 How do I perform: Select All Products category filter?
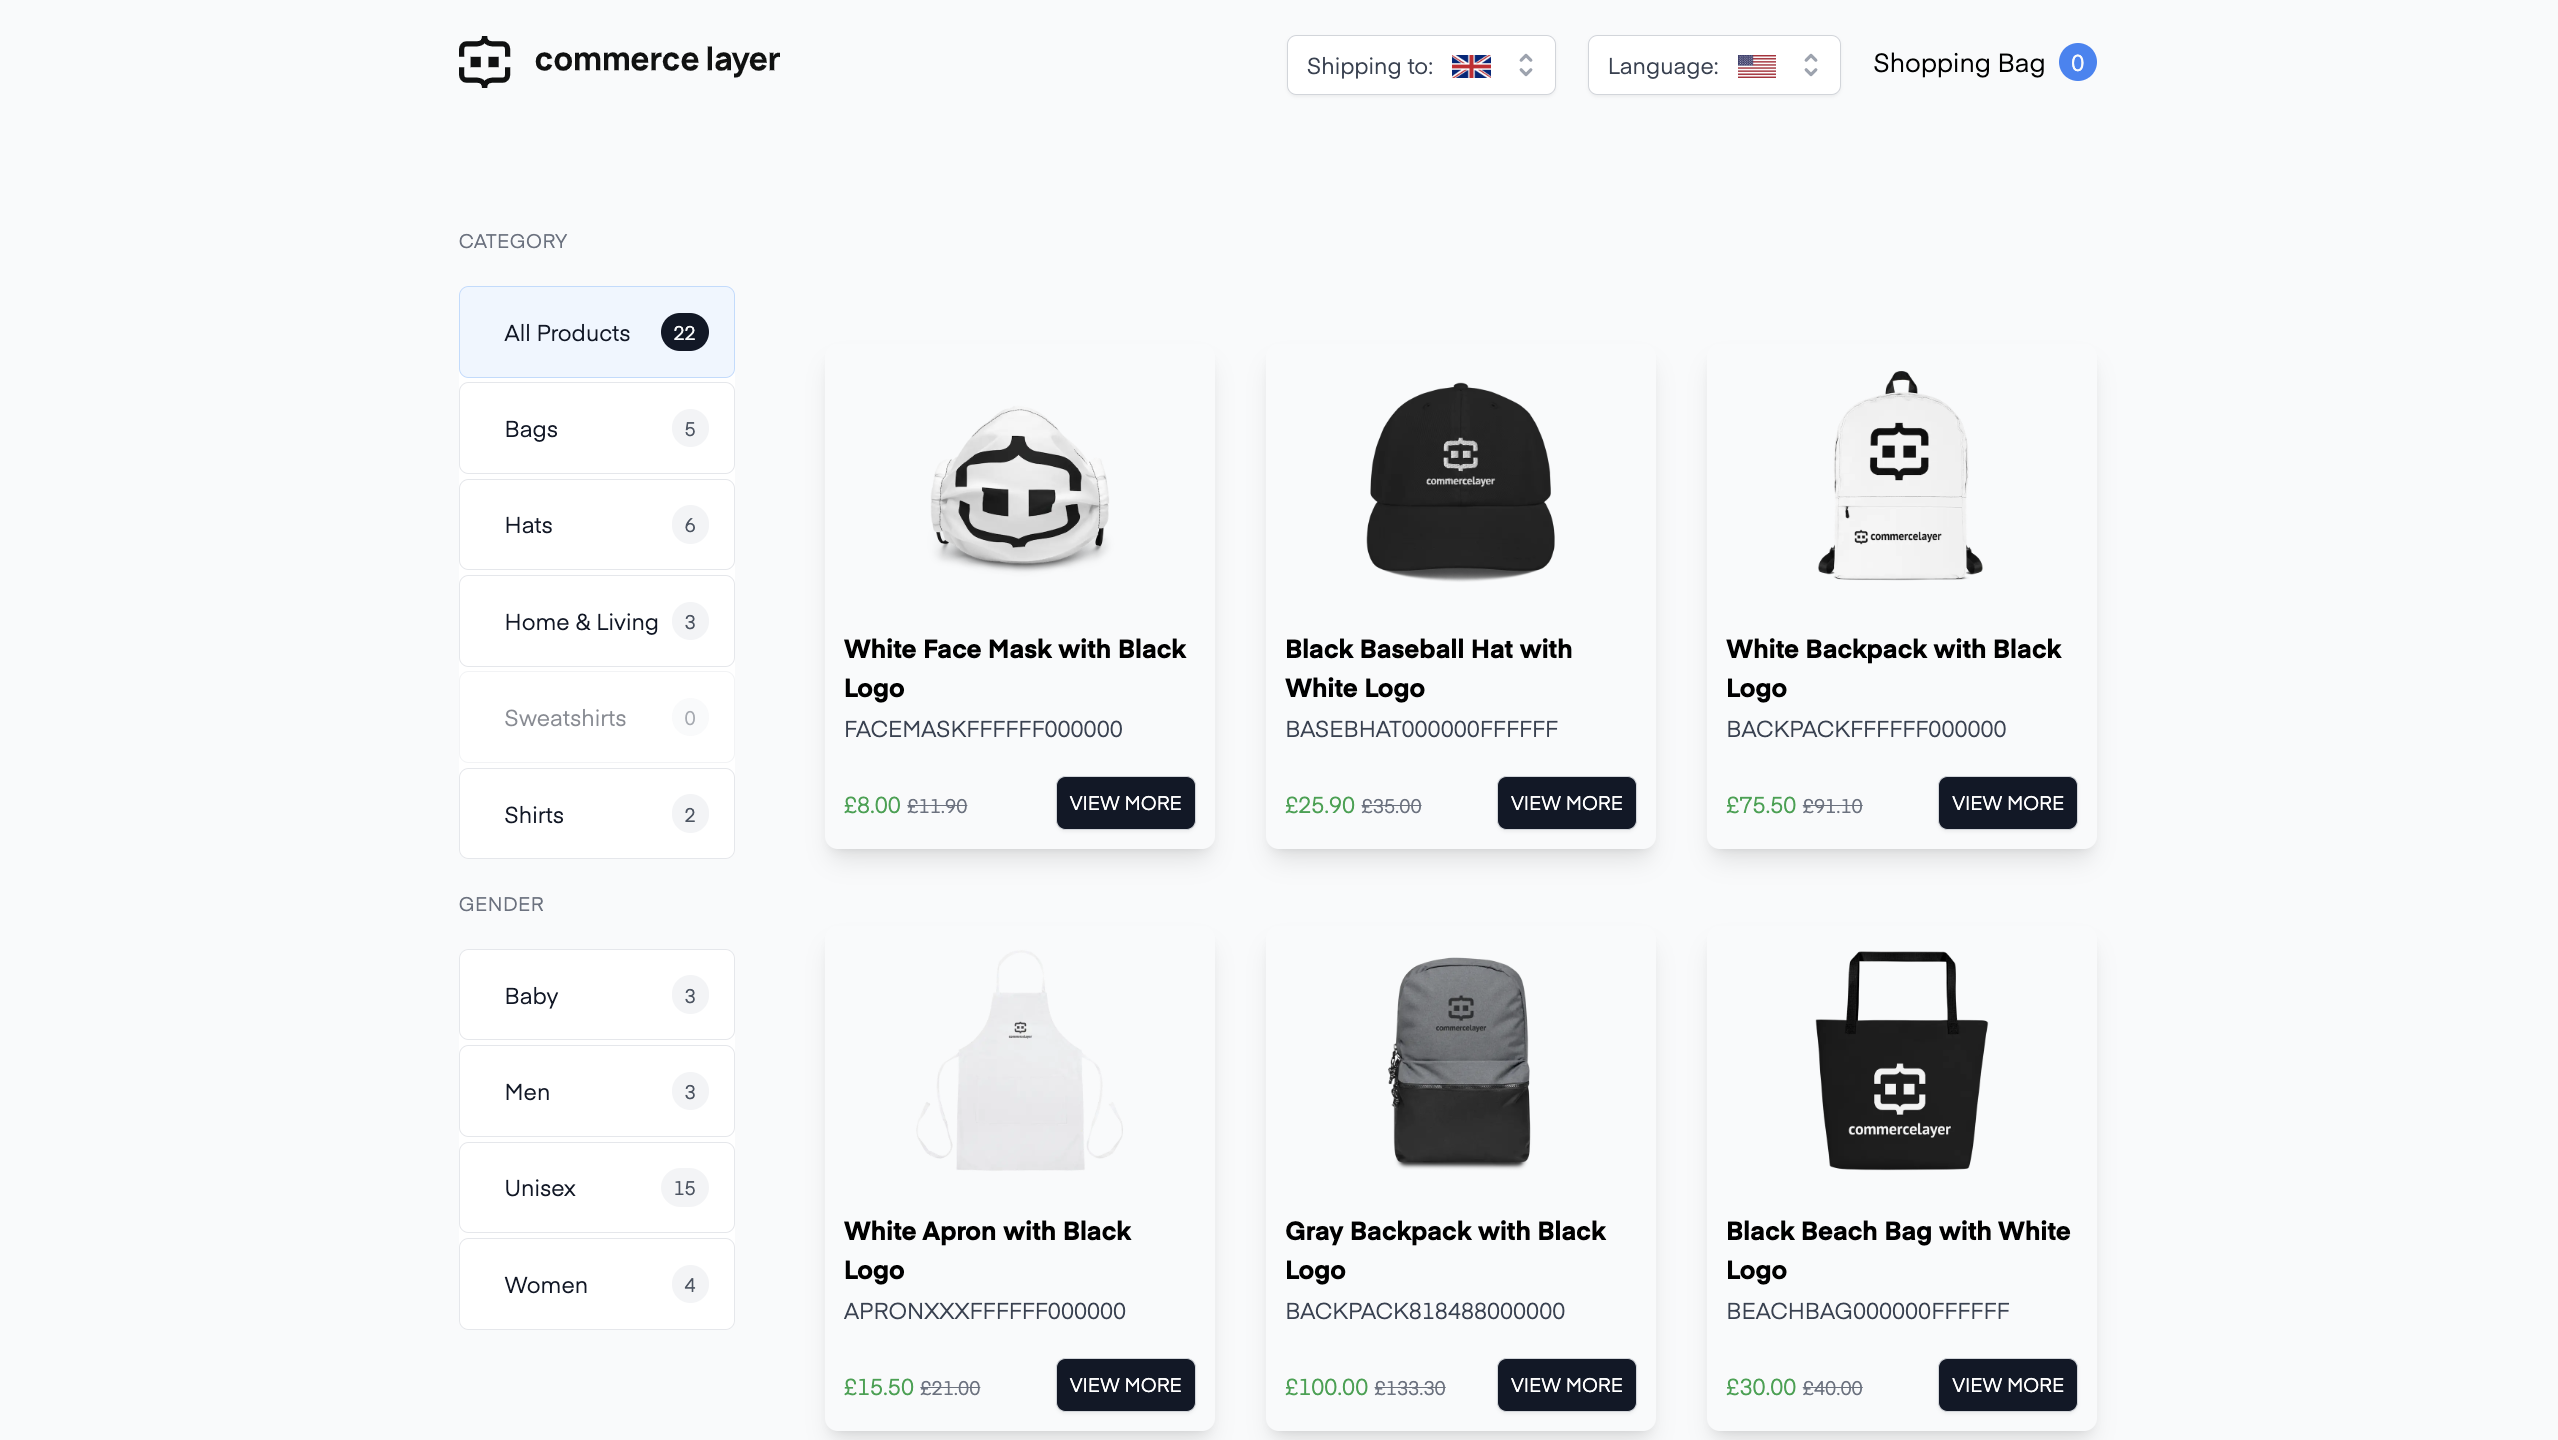point(596,330)
